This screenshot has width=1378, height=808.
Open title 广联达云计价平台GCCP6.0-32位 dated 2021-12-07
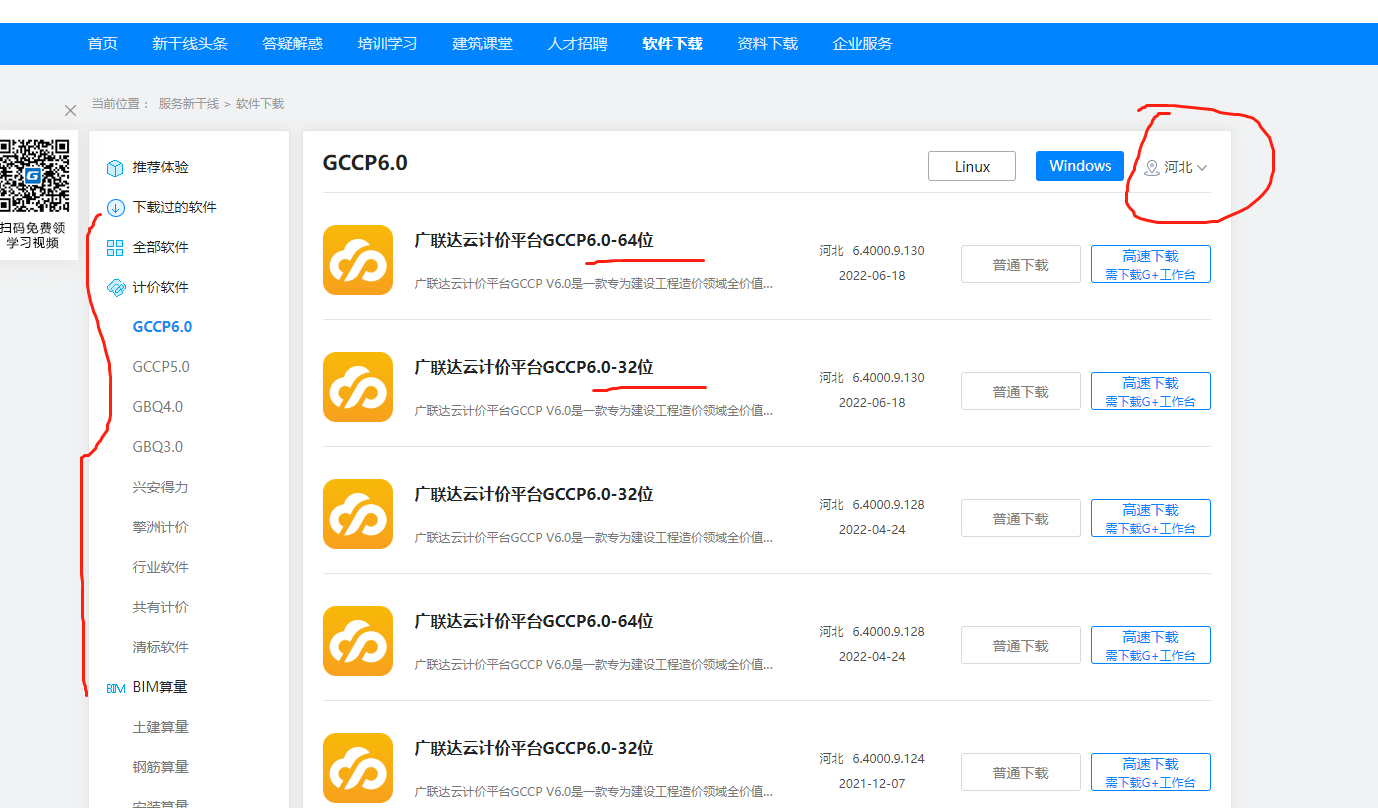click(534, 748)
